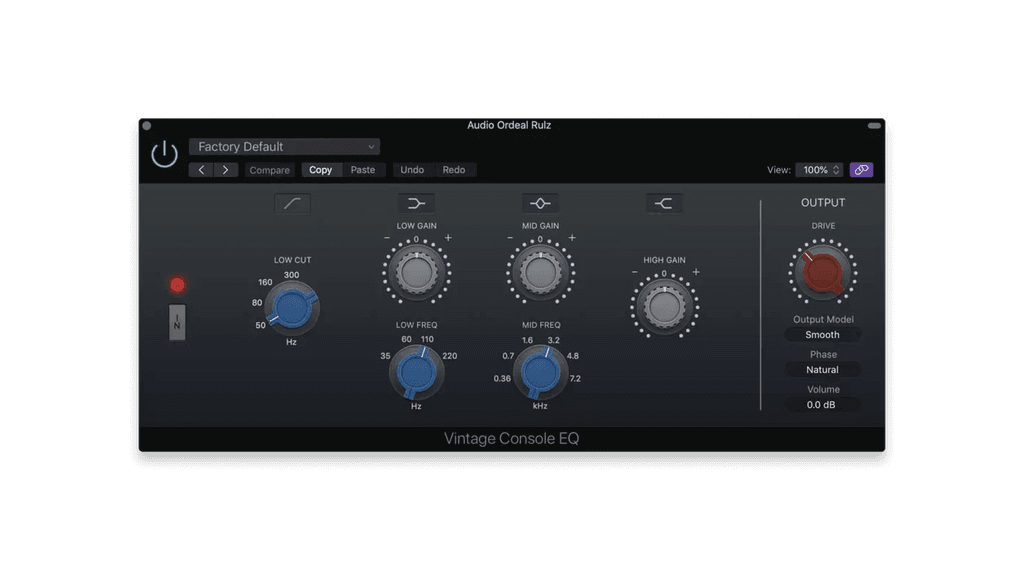The image size is (1024, 576).
Task: Enable Compare mode
Action: [x=268, y=169]
